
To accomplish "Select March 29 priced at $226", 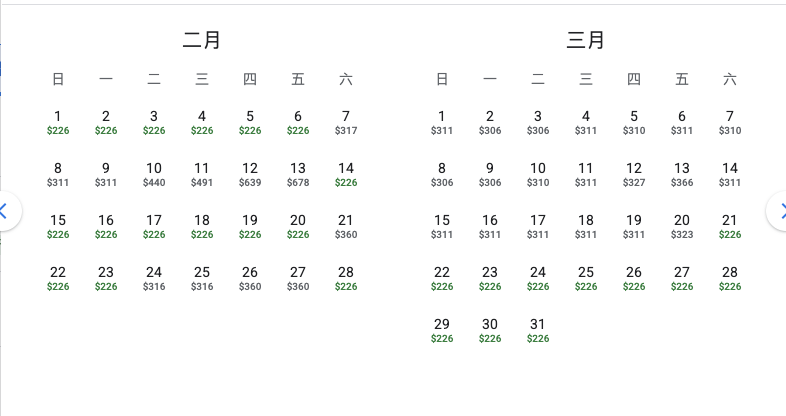I will [442, 330].
